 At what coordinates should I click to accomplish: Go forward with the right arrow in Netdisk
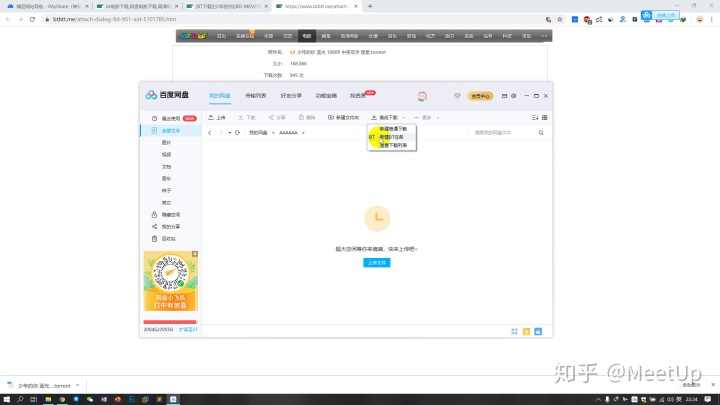(221, 133)
